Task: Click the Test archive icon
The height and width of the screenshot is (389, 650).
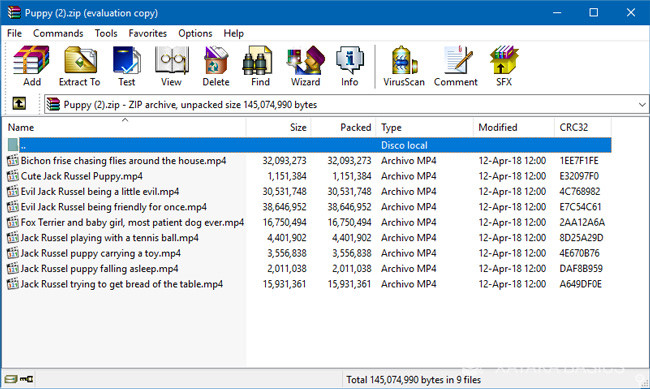Action: click(127, 60)
